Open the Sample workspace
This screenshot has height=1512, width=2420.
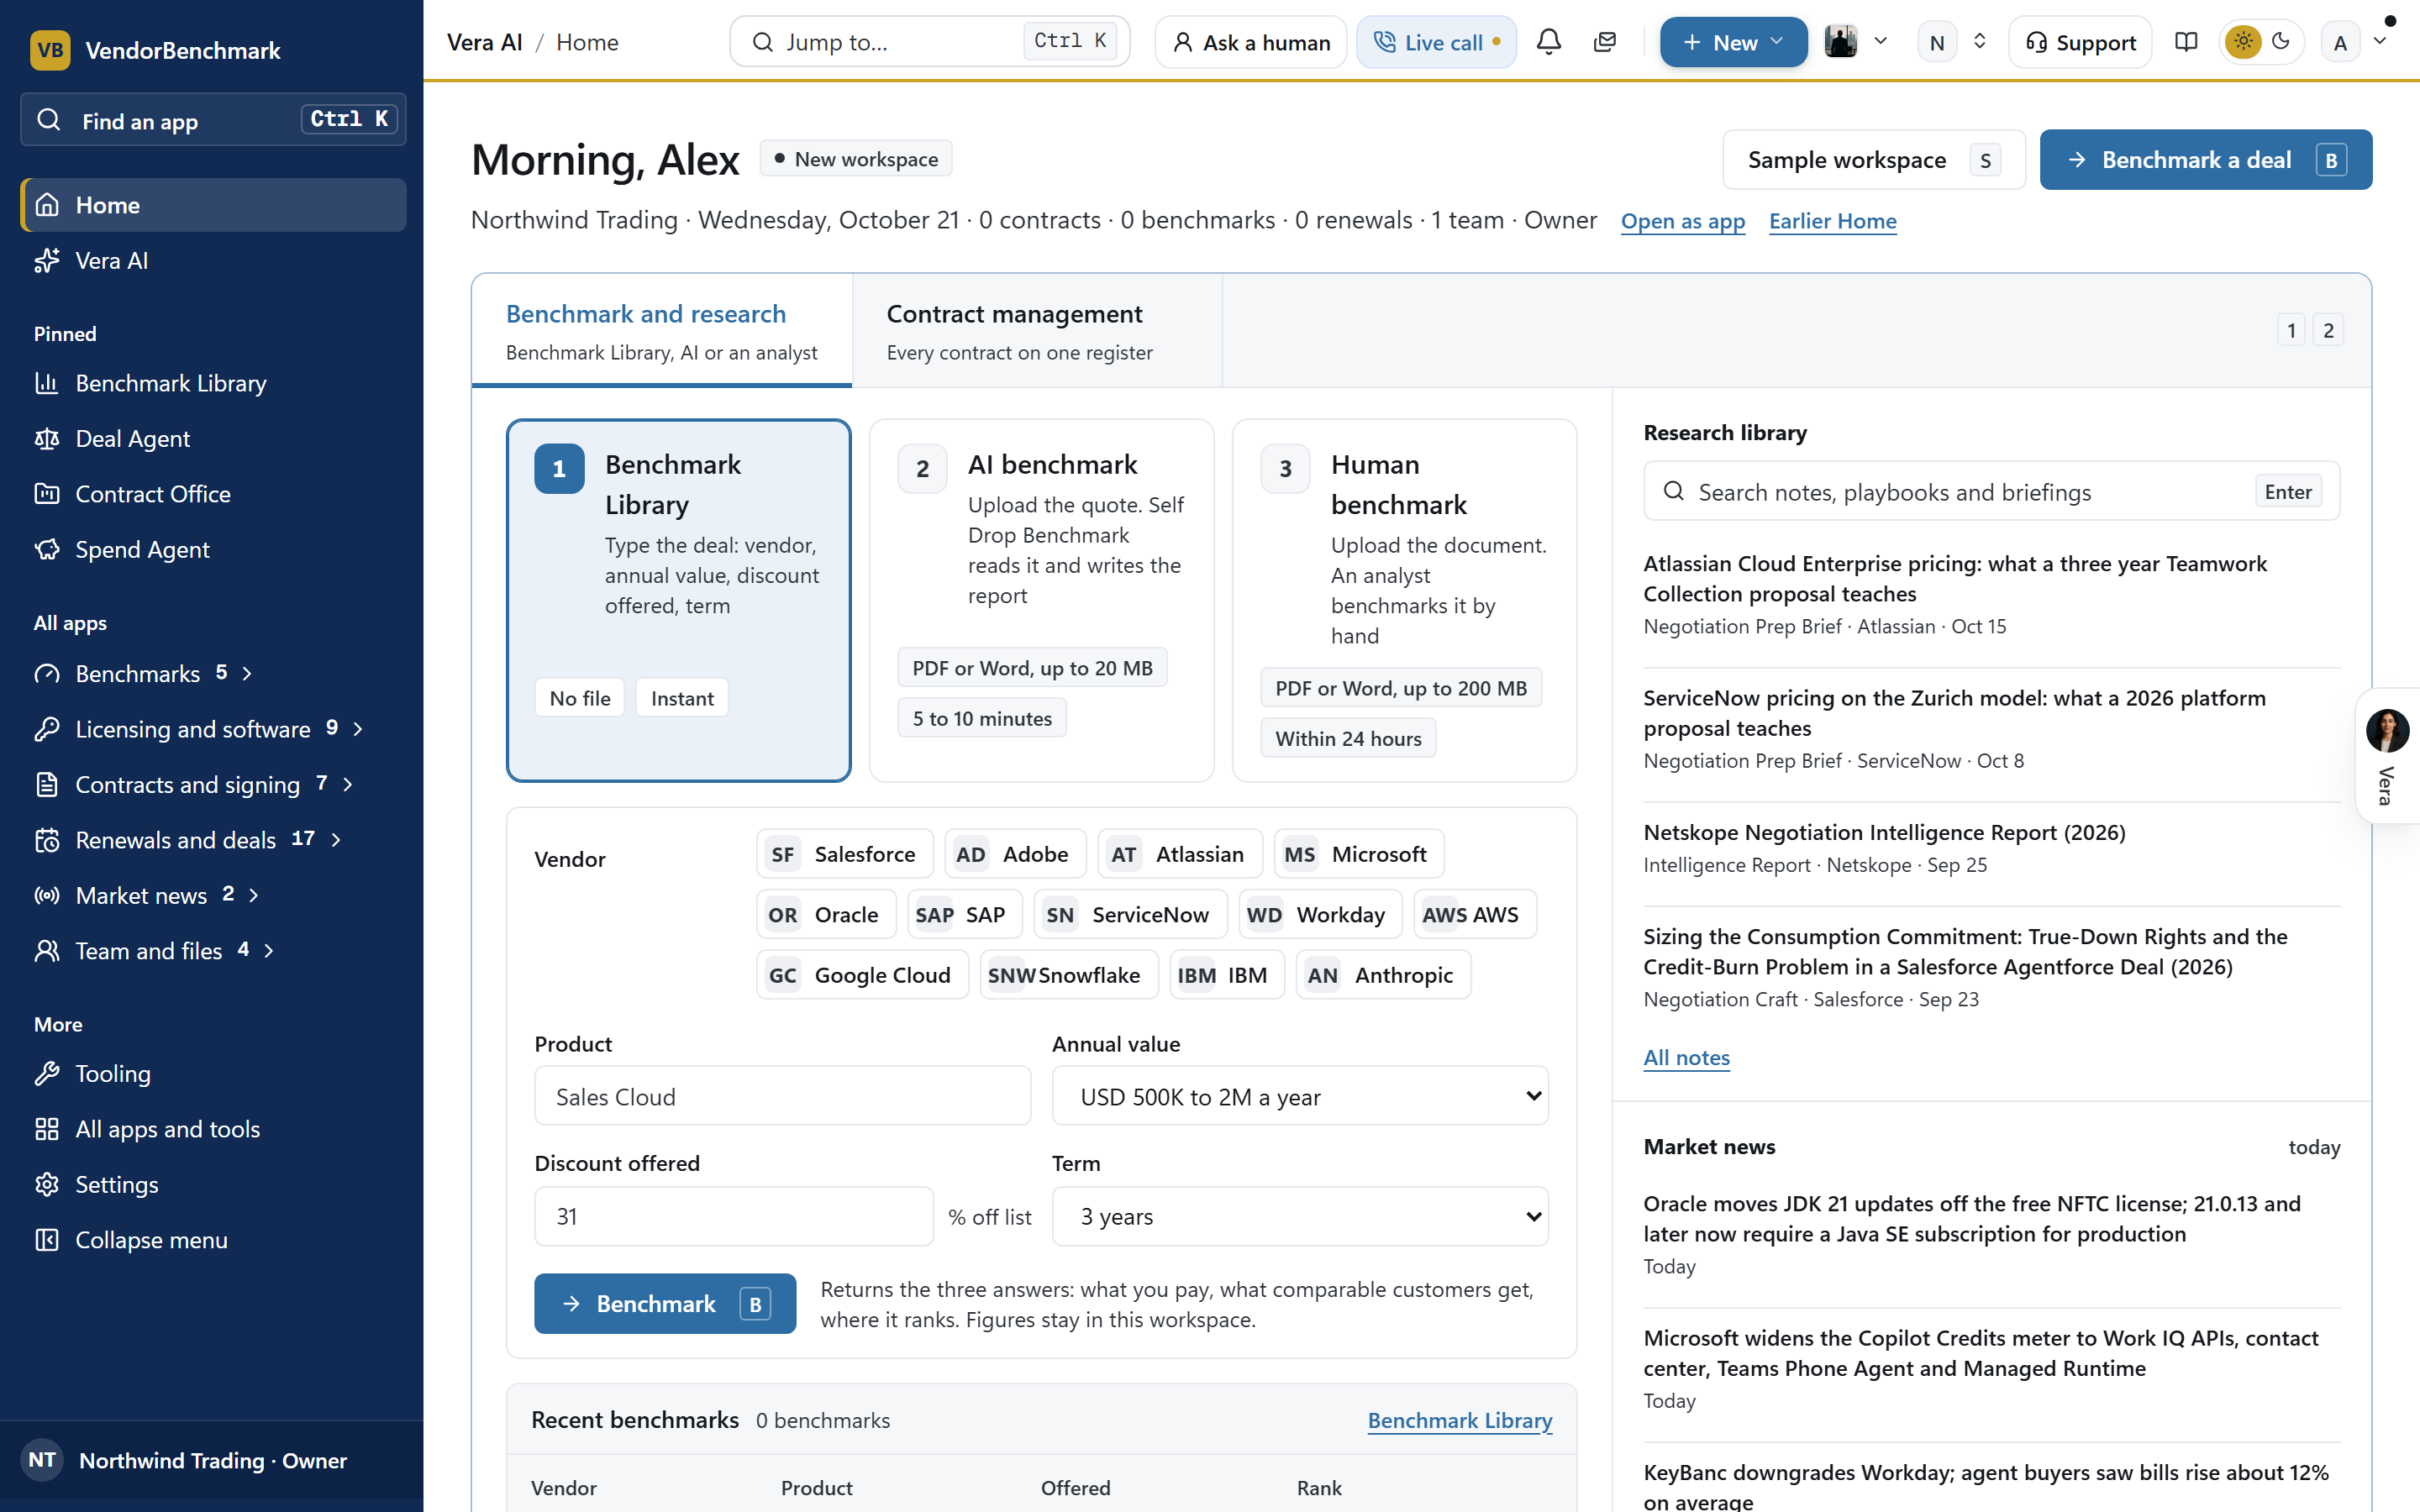coord(1874,160)
